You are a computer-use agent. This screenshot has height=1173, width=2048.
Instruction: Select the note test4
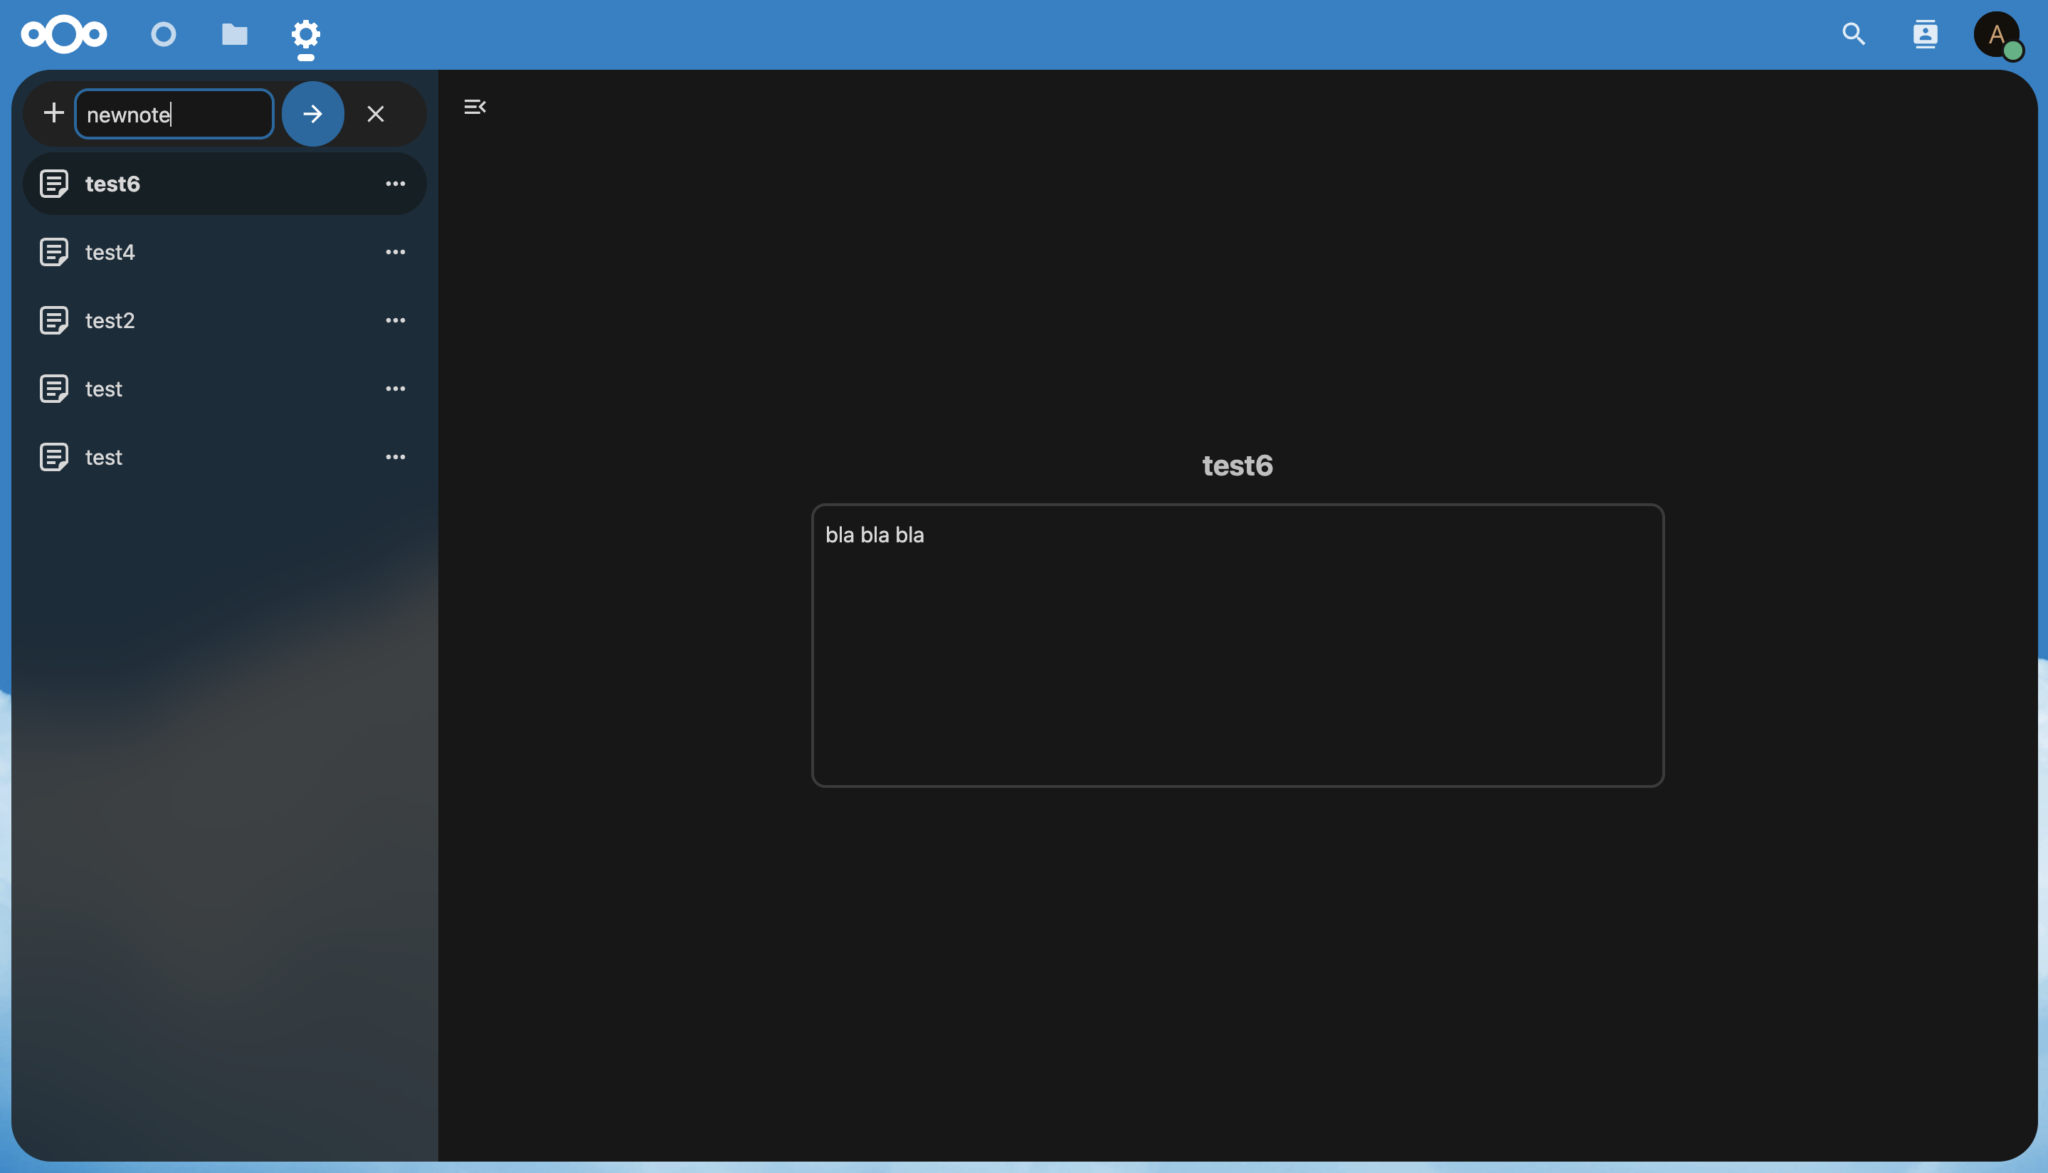click(110, 252)
